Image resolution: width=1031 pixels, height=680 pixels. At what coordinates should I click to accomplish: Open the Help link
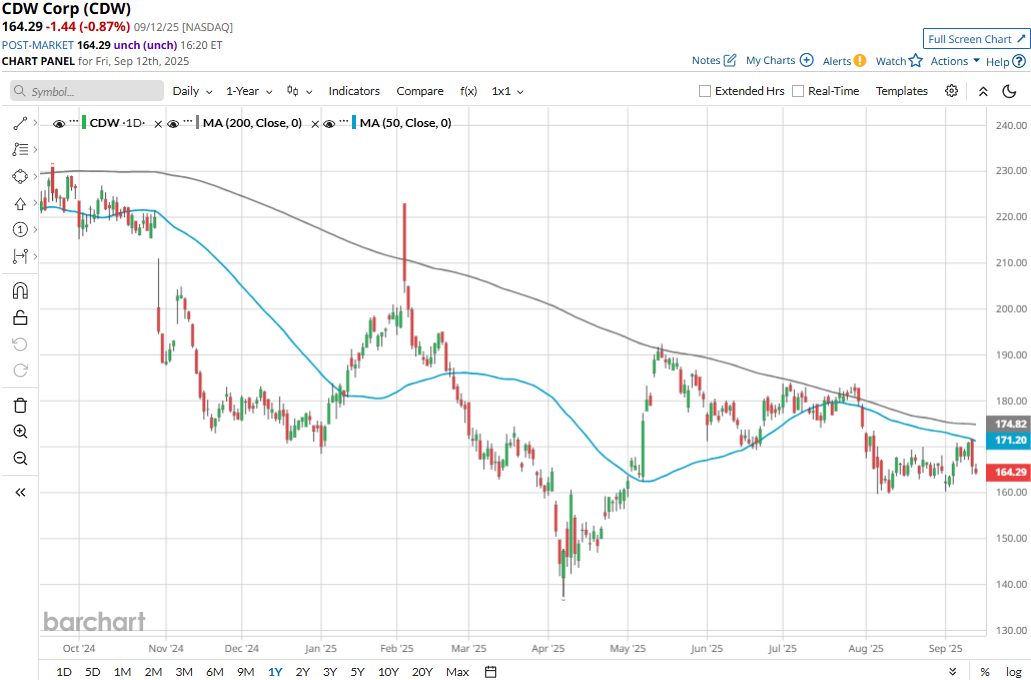[1005, 61]
